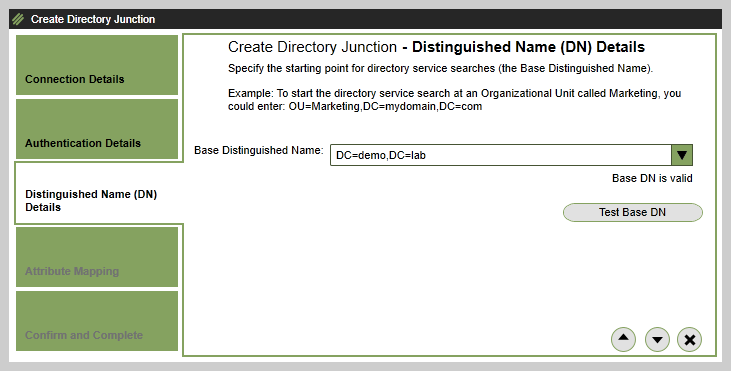The image size is (731, 371).
Task: Select the Distinguished Name (DN) Details step
Action: tap(98, 193)
